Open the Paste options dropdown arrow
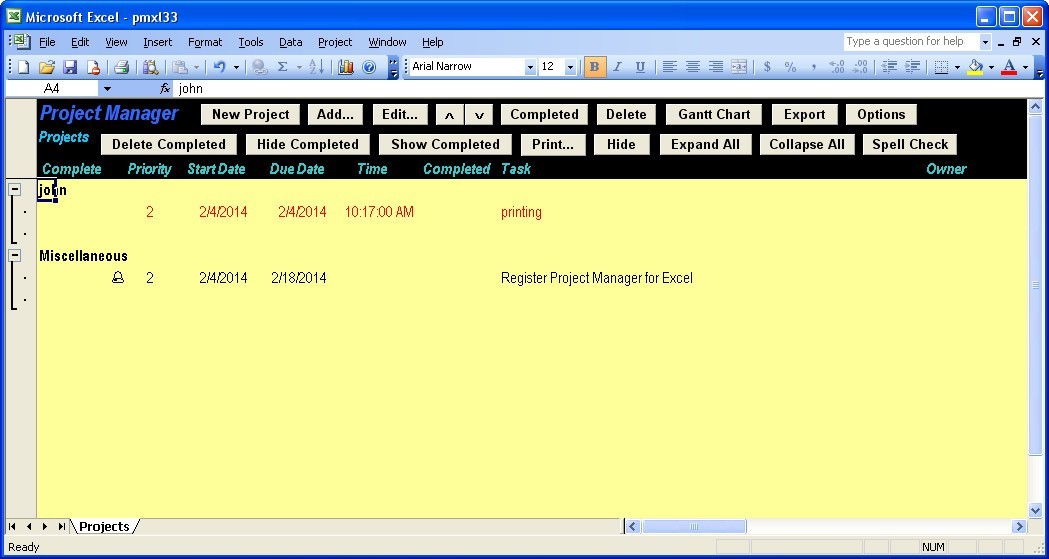The height and width of the screenshot is (559, 1049). 196,67
